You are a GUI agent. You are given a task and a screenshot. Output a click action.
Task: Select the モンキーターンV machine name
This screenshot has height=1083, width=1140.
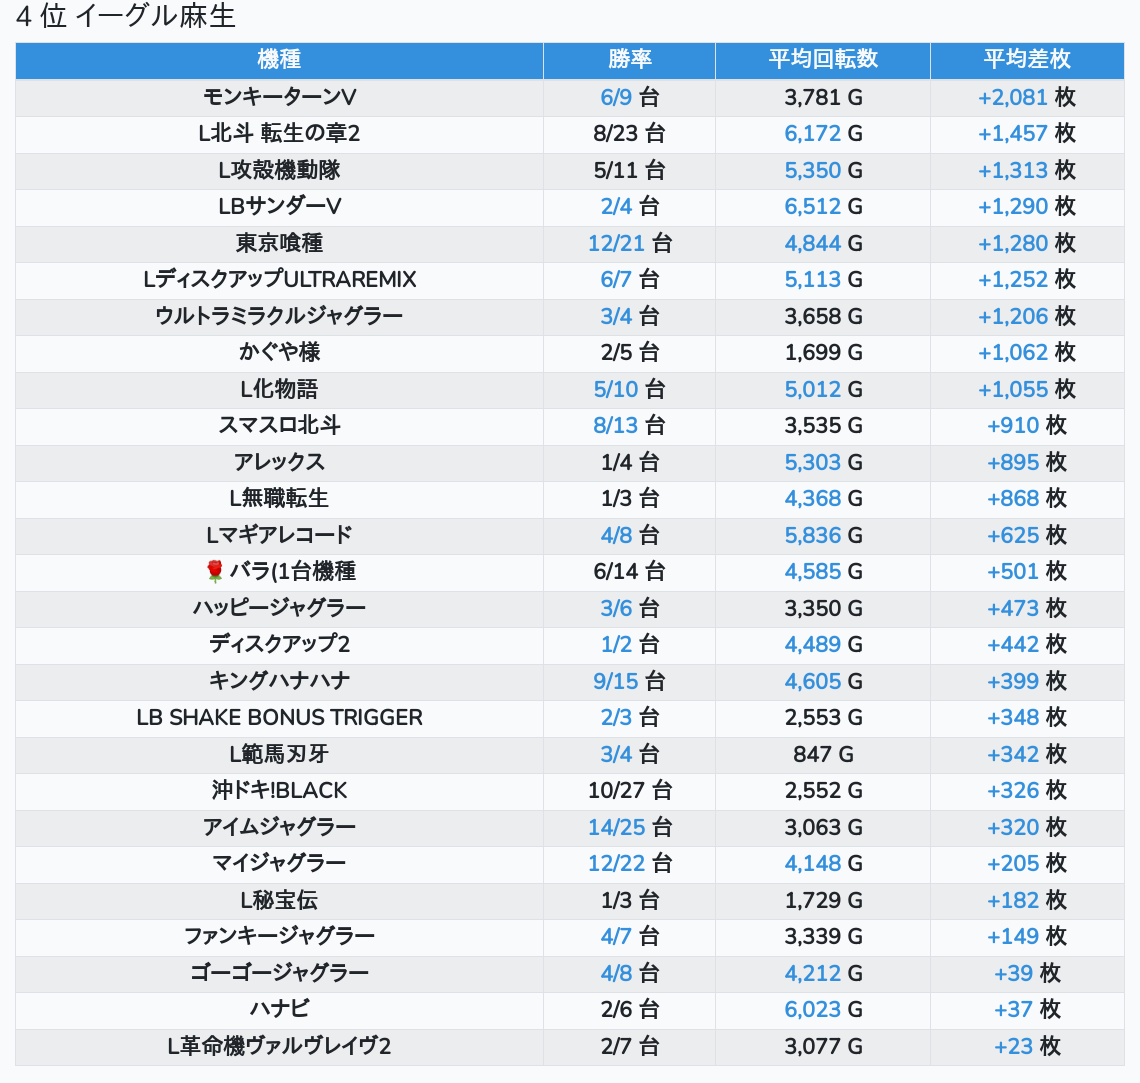pos(279,97)
